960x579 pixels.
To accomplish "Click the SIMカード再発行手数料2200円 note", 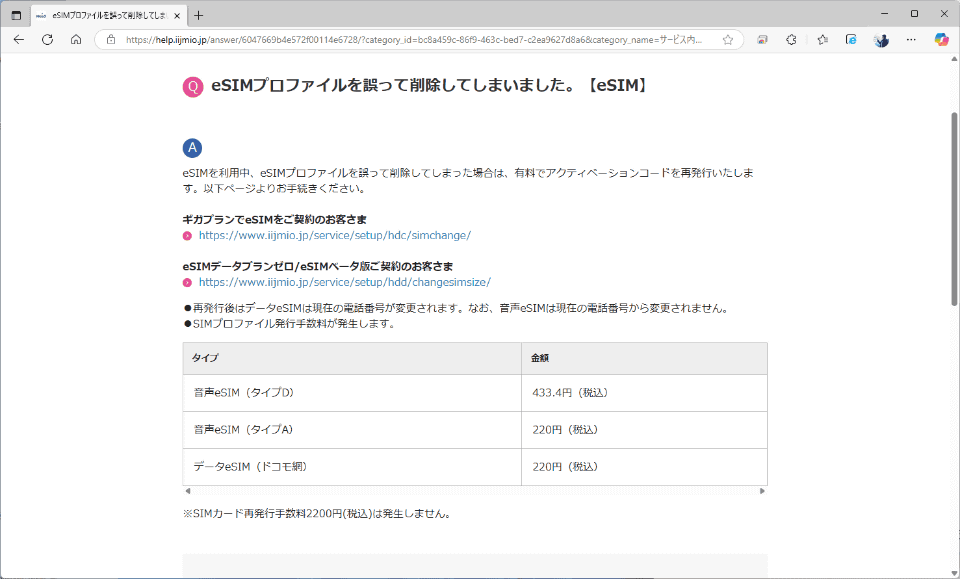I will (318, 514).
